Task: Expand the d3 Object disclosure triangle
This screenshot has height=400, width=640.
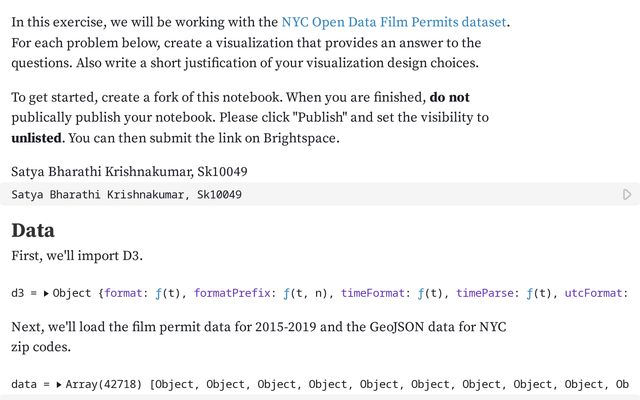Action: click(46, 293)
